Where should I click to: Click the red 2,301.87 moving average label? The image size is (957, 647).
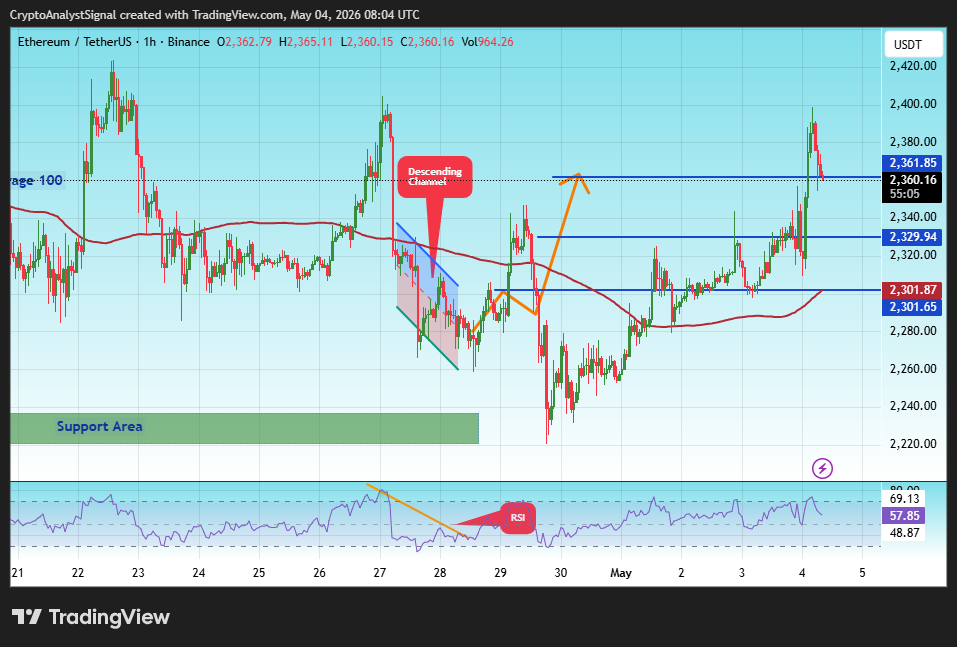912,291
